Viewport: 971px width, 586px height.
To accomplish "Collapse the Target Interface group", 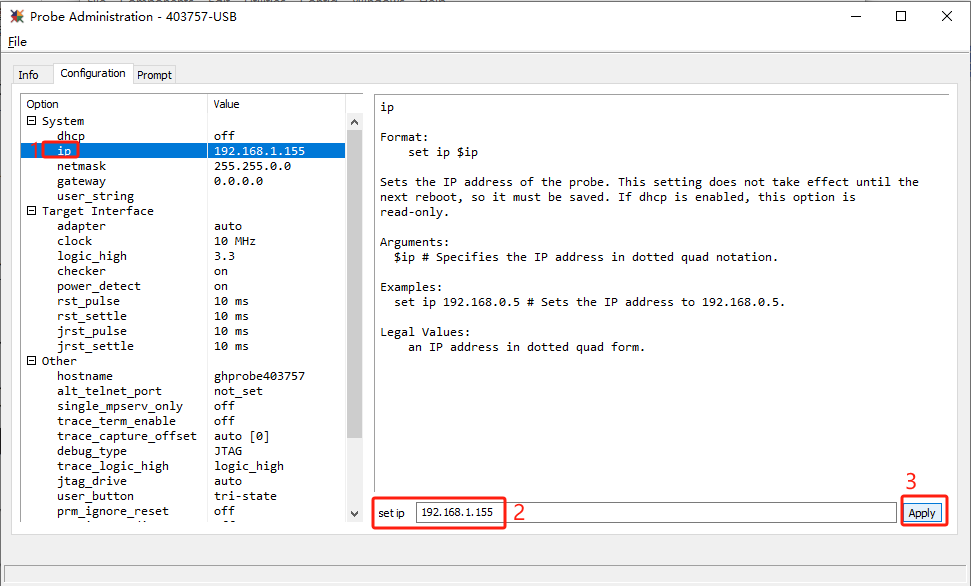I will (x=32, y=211).
